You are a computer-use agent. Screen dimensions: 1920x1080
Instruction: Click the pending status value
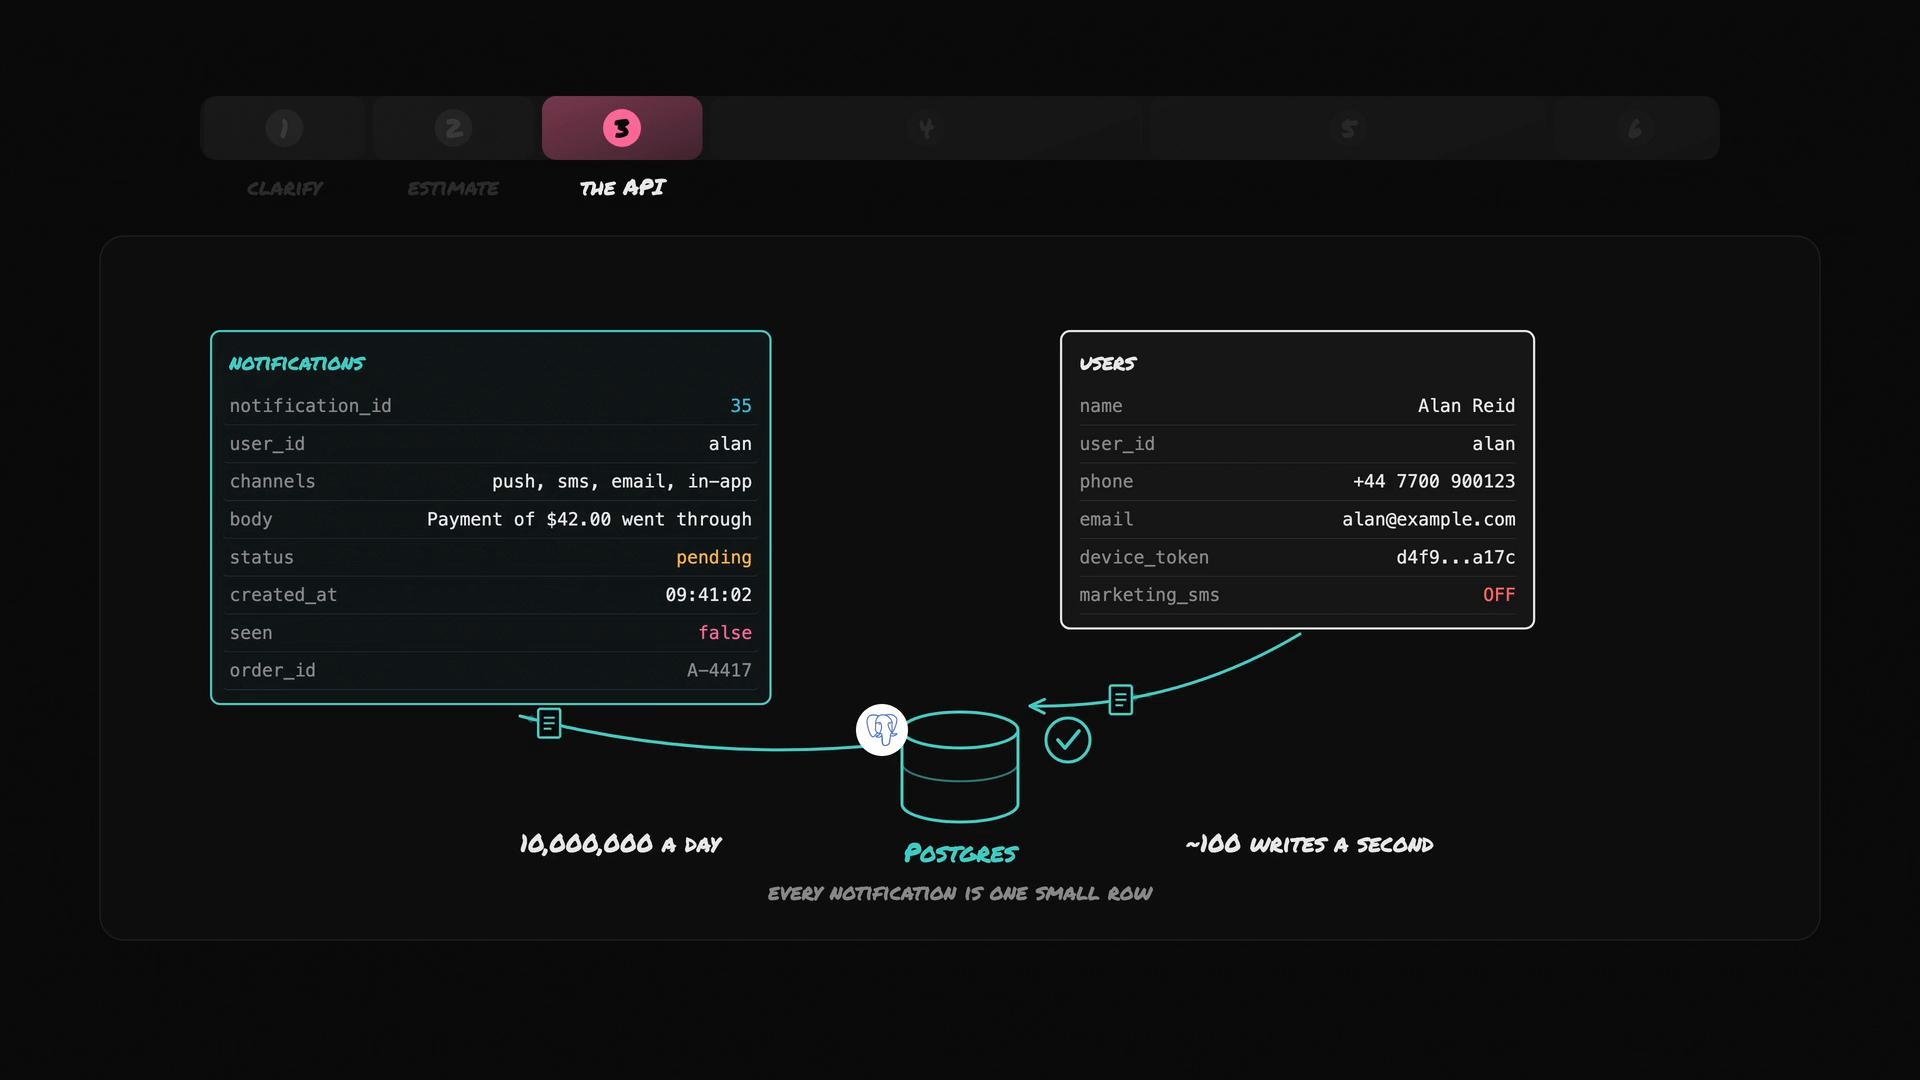pyautogui.click(x=714, y=557)
